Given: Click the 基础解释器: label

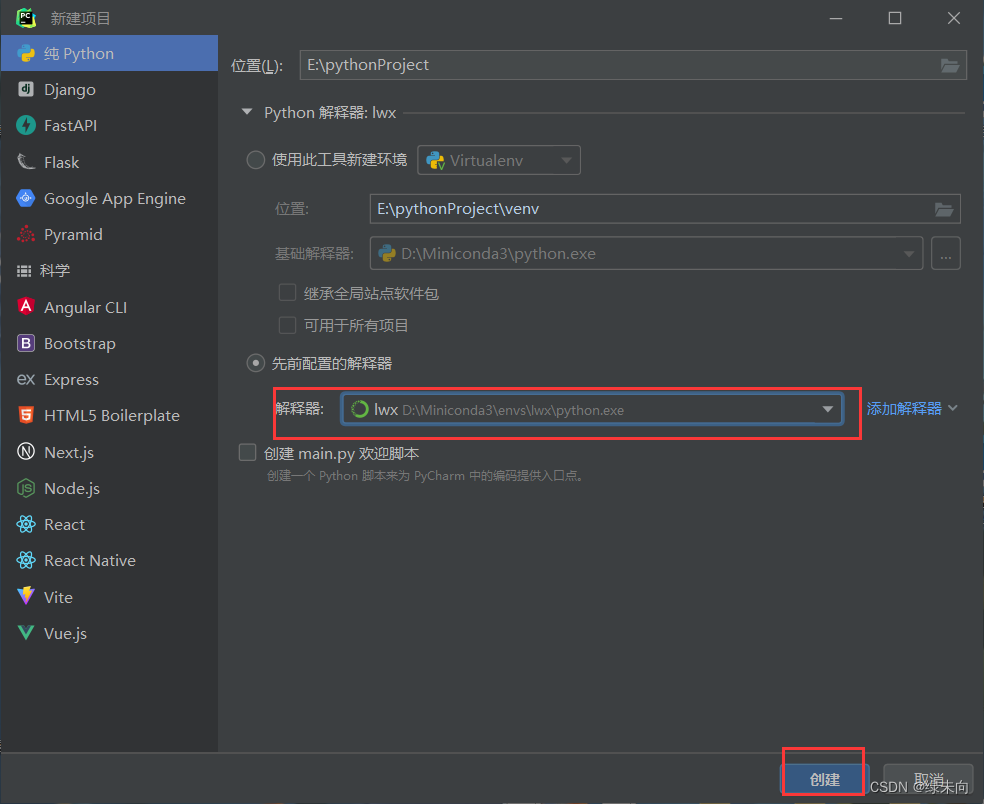Looking at the screenshot, I should [x=314, y=254].
